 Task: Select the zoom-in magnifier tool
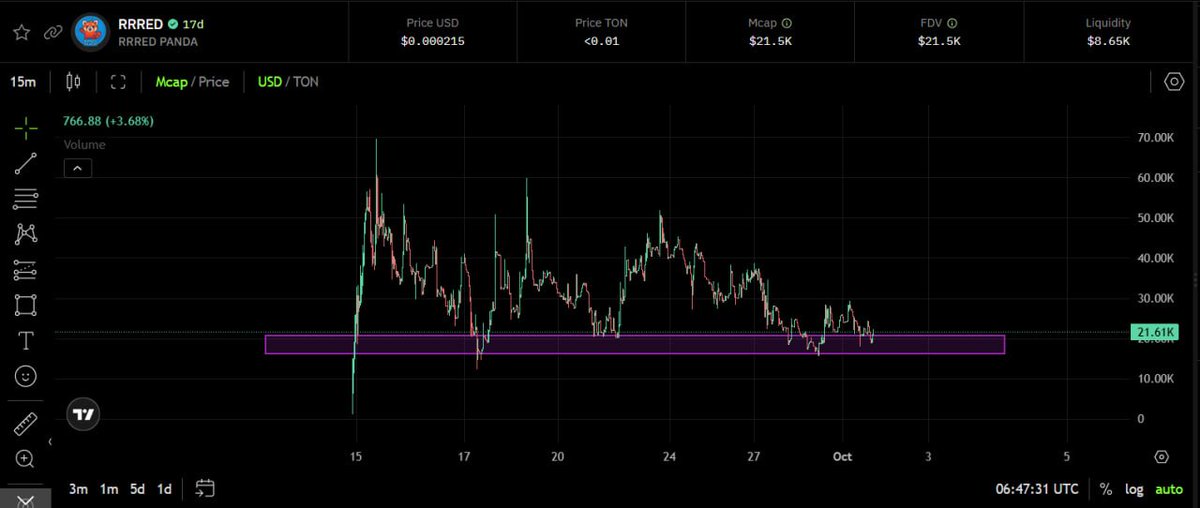point(26,459)
